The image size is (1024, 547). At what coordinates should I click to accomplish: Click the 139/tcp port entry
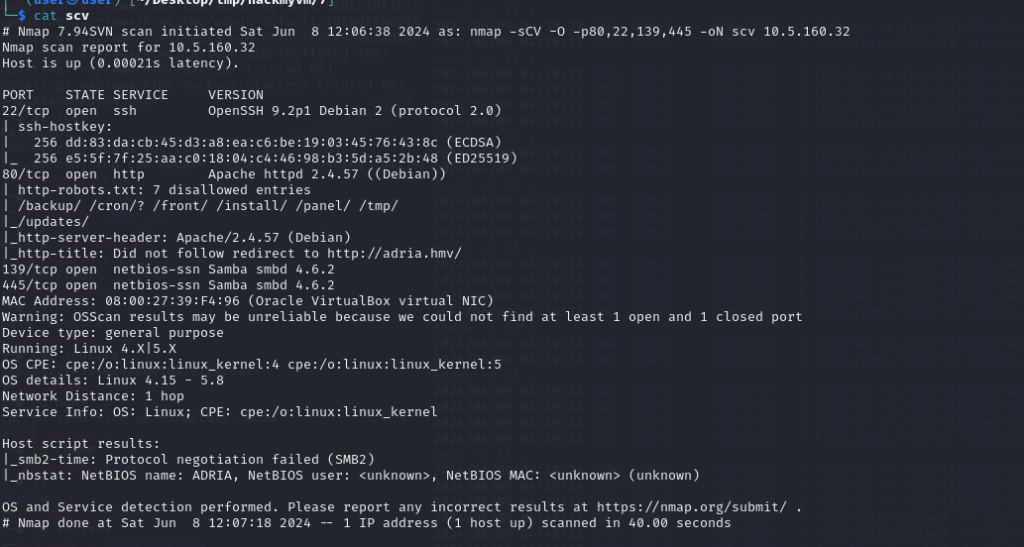tap(29, 269)
